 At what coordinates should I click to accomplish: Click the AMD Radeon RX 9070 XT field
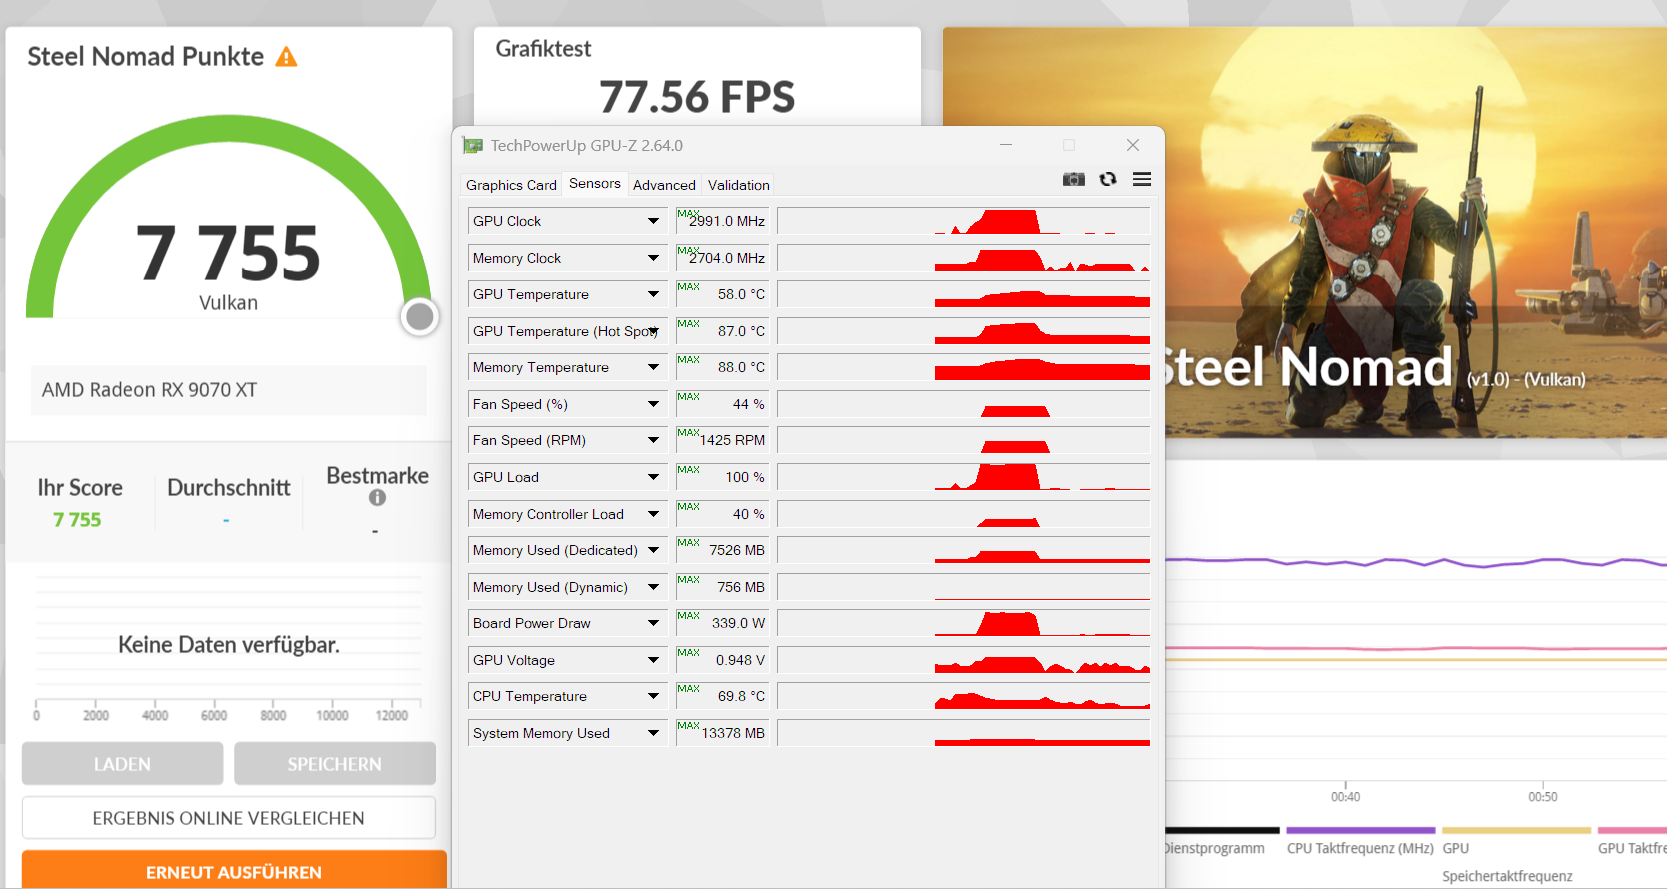[x=229, y=390]
